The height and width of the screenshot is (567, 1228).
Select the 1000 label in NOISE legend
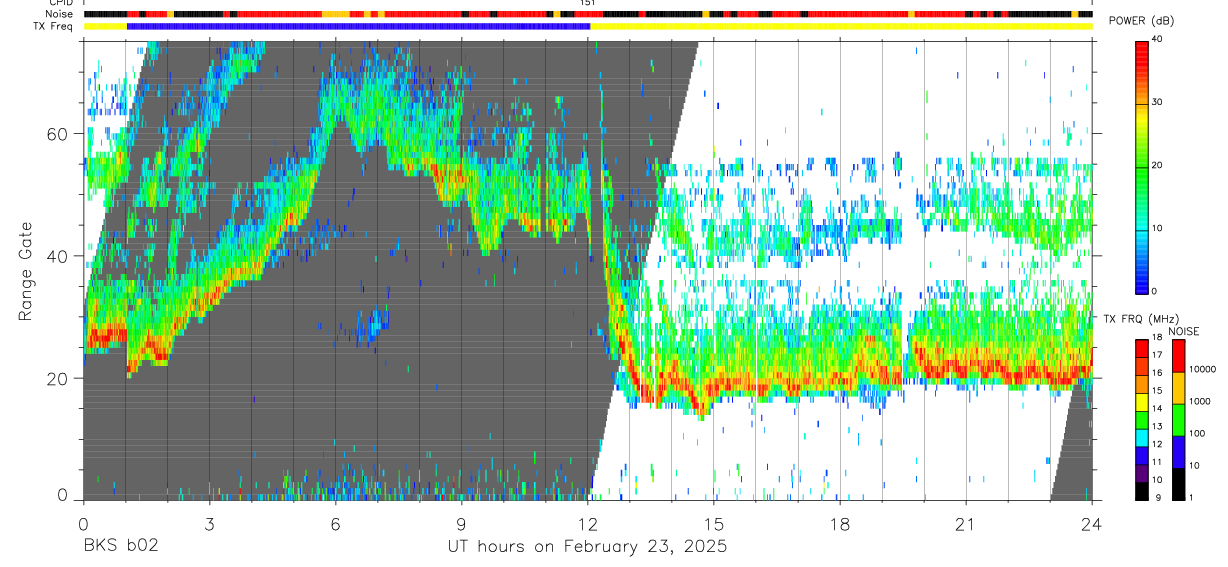[1199, 401]
